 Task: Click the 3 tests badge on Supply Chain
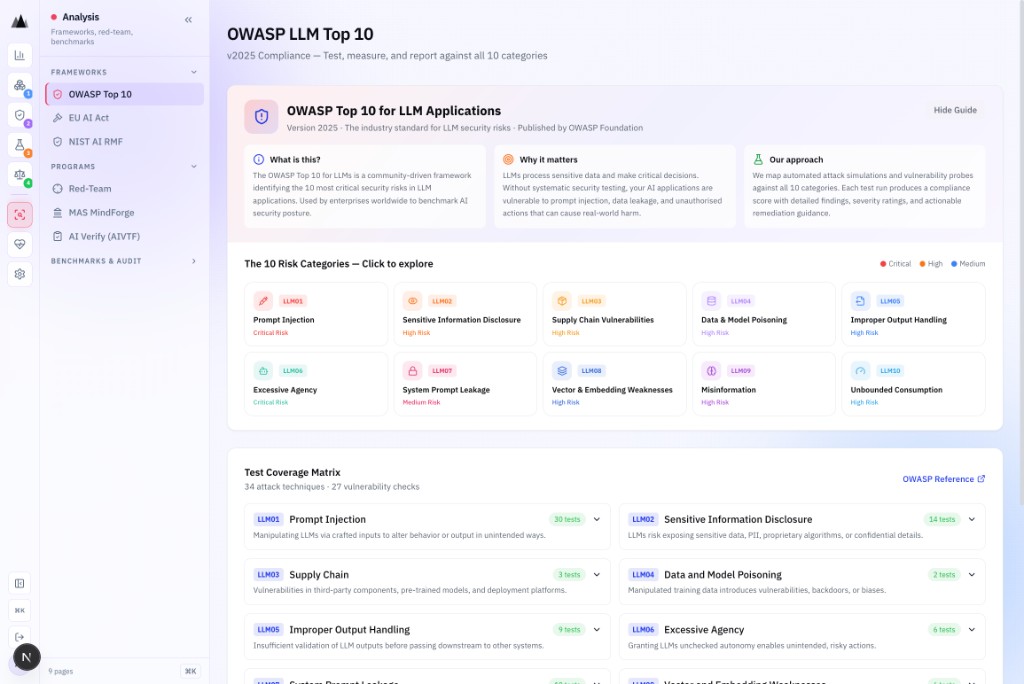click(569, 575)
